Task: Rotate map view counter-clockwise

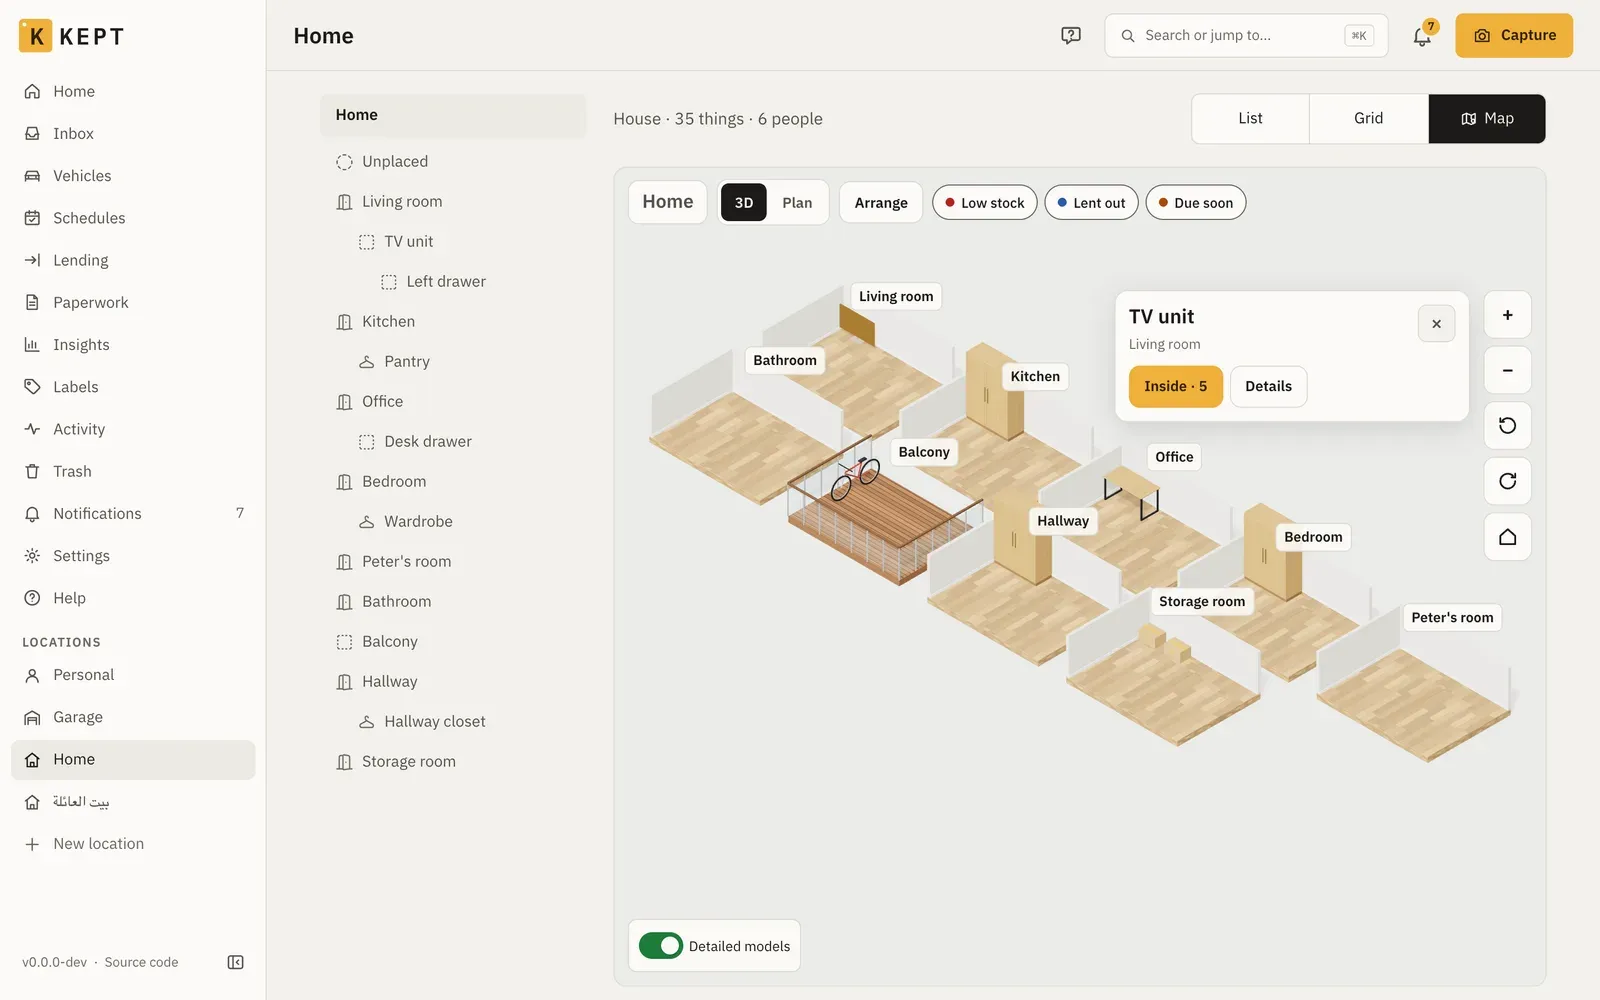Action: pos(1507,426)
